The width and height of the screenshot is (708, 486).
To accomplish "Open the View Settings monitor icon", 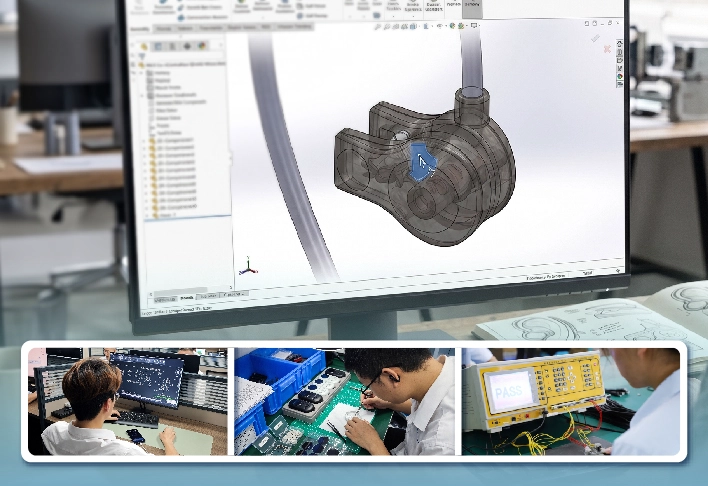I will point(474,26).
